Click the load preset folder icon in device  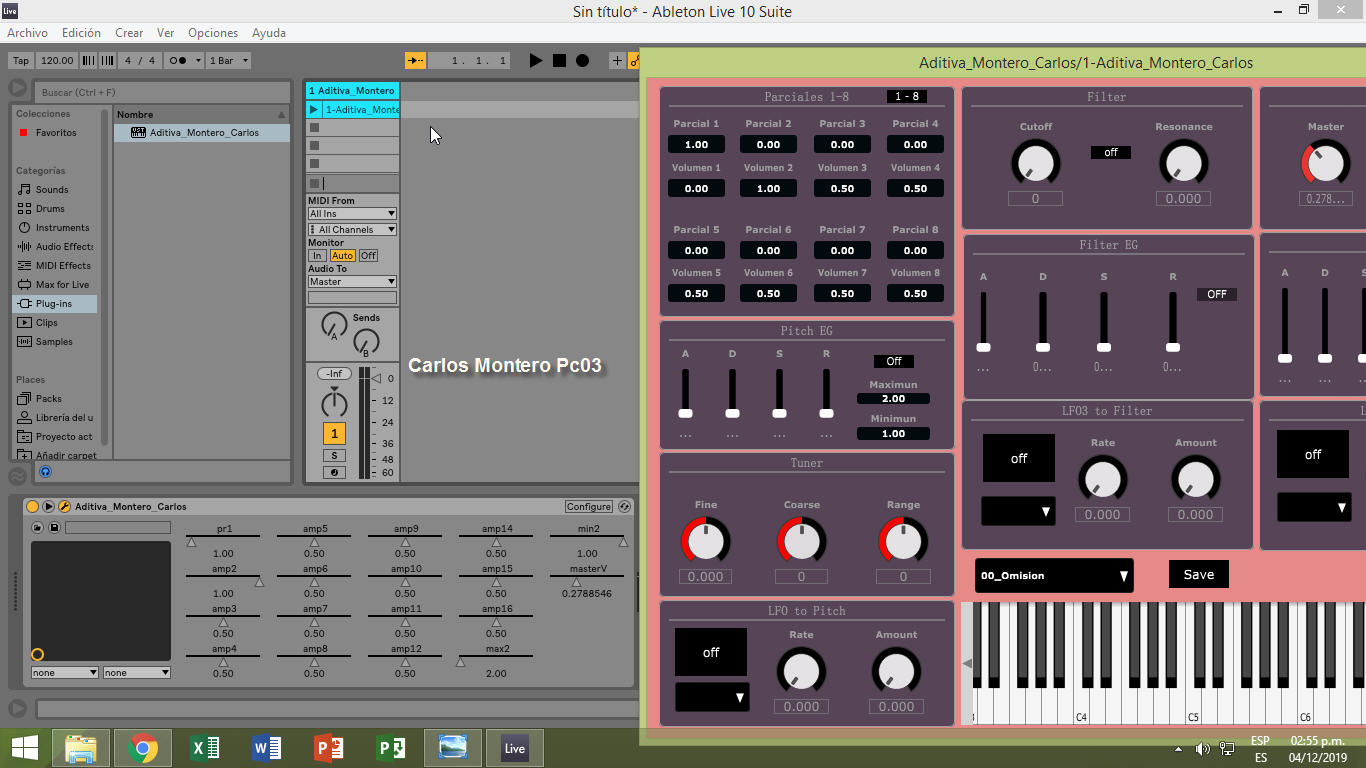[37, 527]
